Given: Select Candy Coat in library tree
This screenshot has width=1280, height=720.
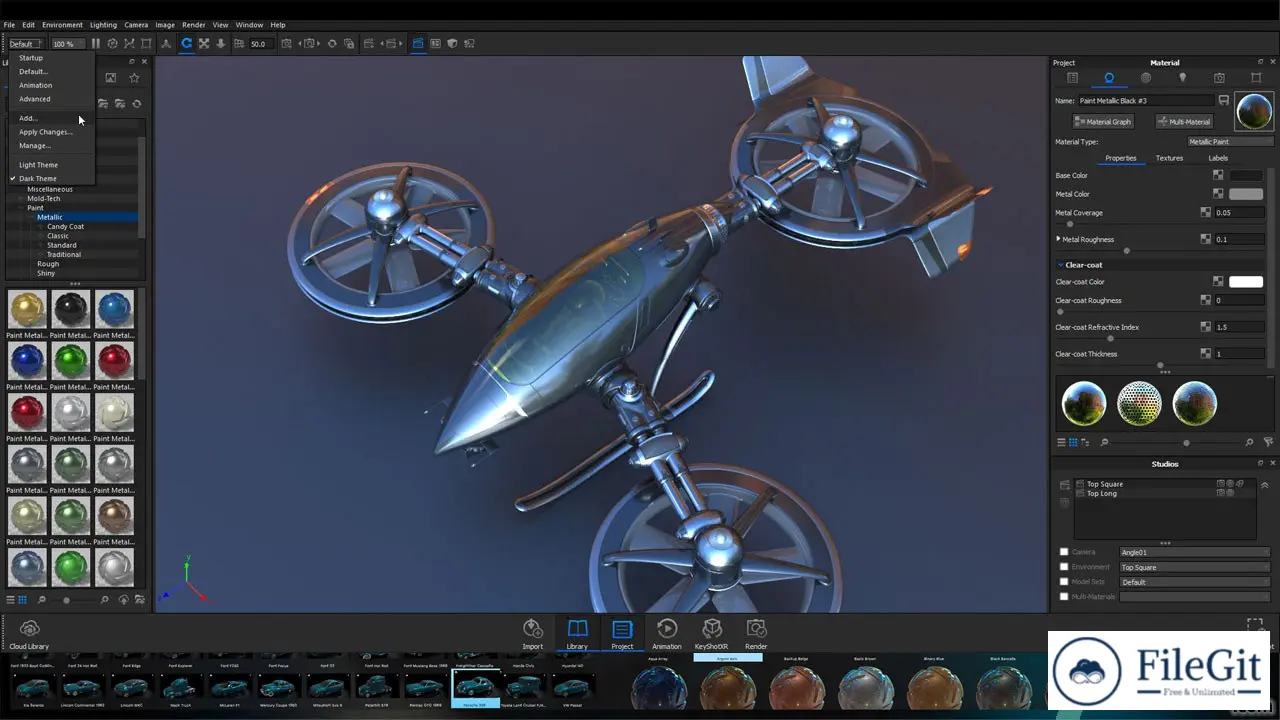Looking at the screenshot, I should pyautogui.click(x=65, y=227).
